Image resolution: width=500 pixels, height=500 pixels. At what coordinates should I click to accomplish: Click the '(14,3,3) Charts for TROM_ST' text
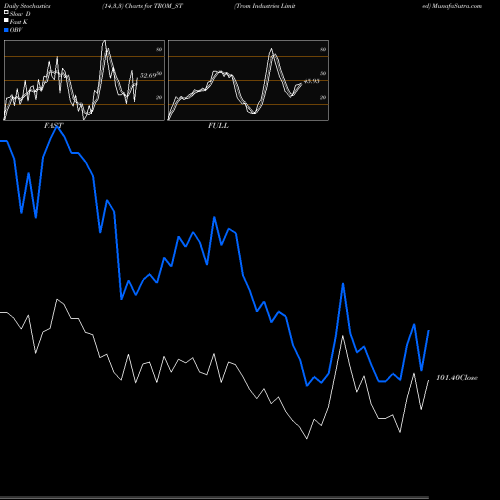[x=142, y=6]
